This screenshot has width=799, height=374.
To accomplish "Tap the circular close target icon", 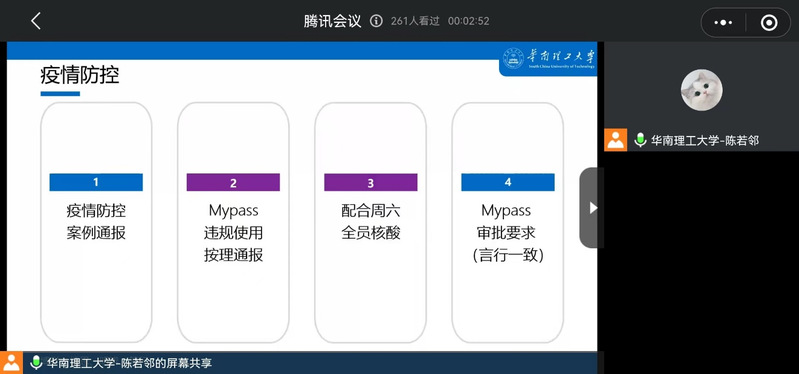I will 768,22.
